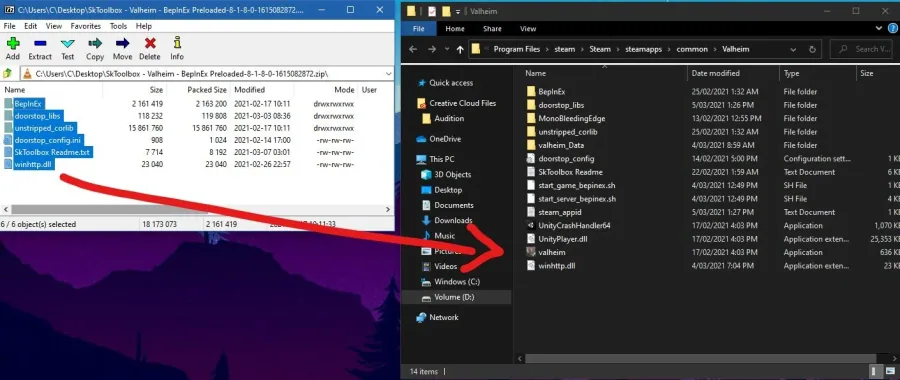Click the Explorer Forward arrow
Image resolution: width=900 pixels, height=380 pixels.
[432, 49]
